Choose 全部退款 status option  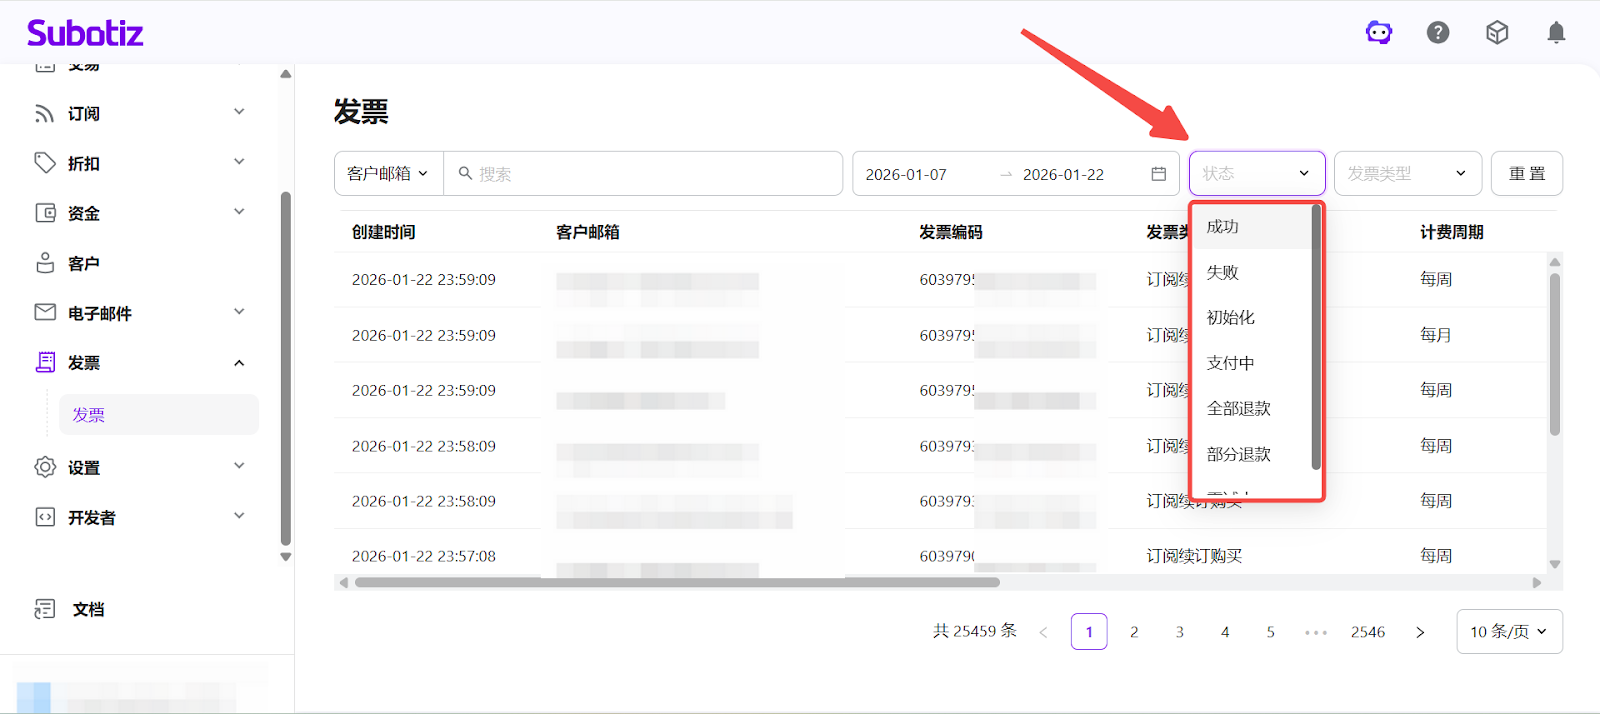tap(1239, 408)
